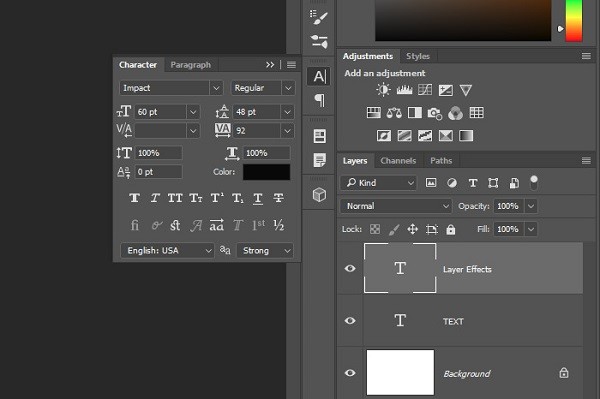Open the Strong anti-aliasing dropdown

265,251
